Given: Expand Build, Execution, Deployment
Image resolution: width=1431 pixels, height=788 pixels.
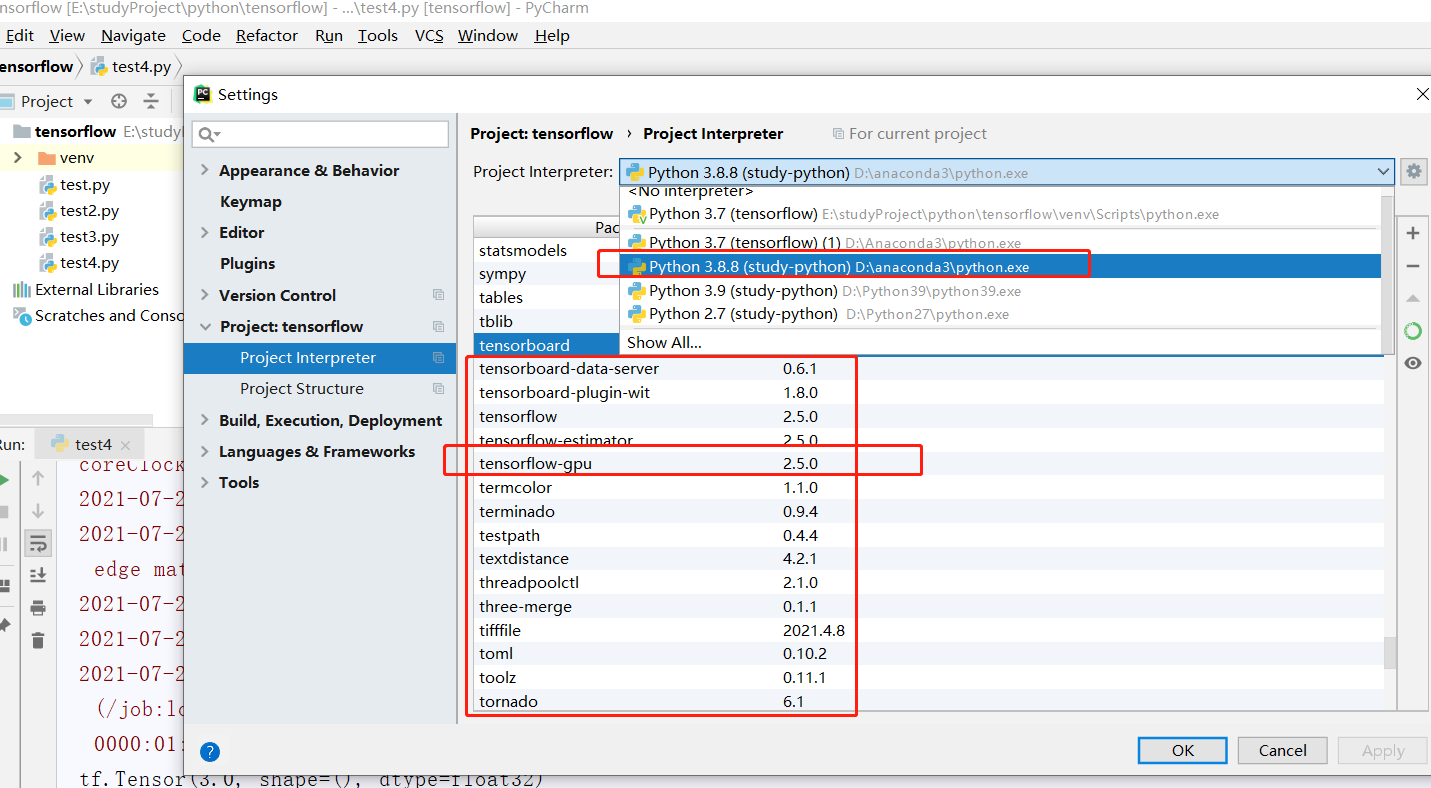Looking at the screenshot, I should (x=205, y=420).
